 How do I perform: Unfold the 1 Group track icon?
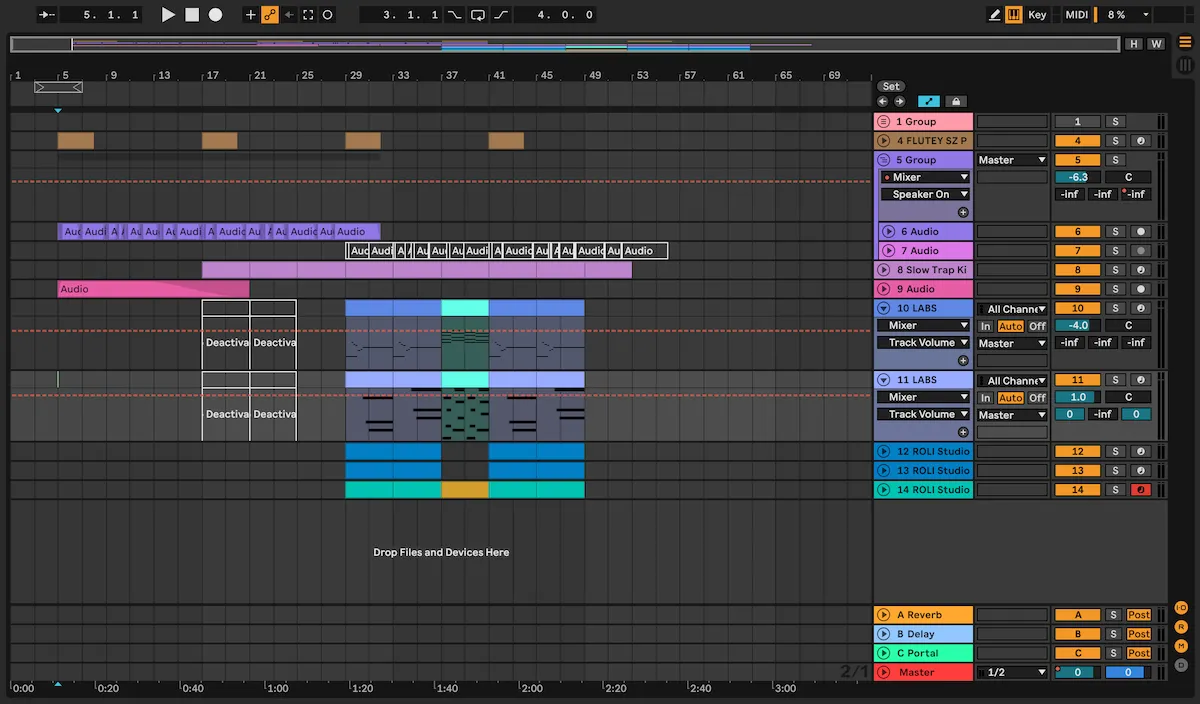click(883, 121)
